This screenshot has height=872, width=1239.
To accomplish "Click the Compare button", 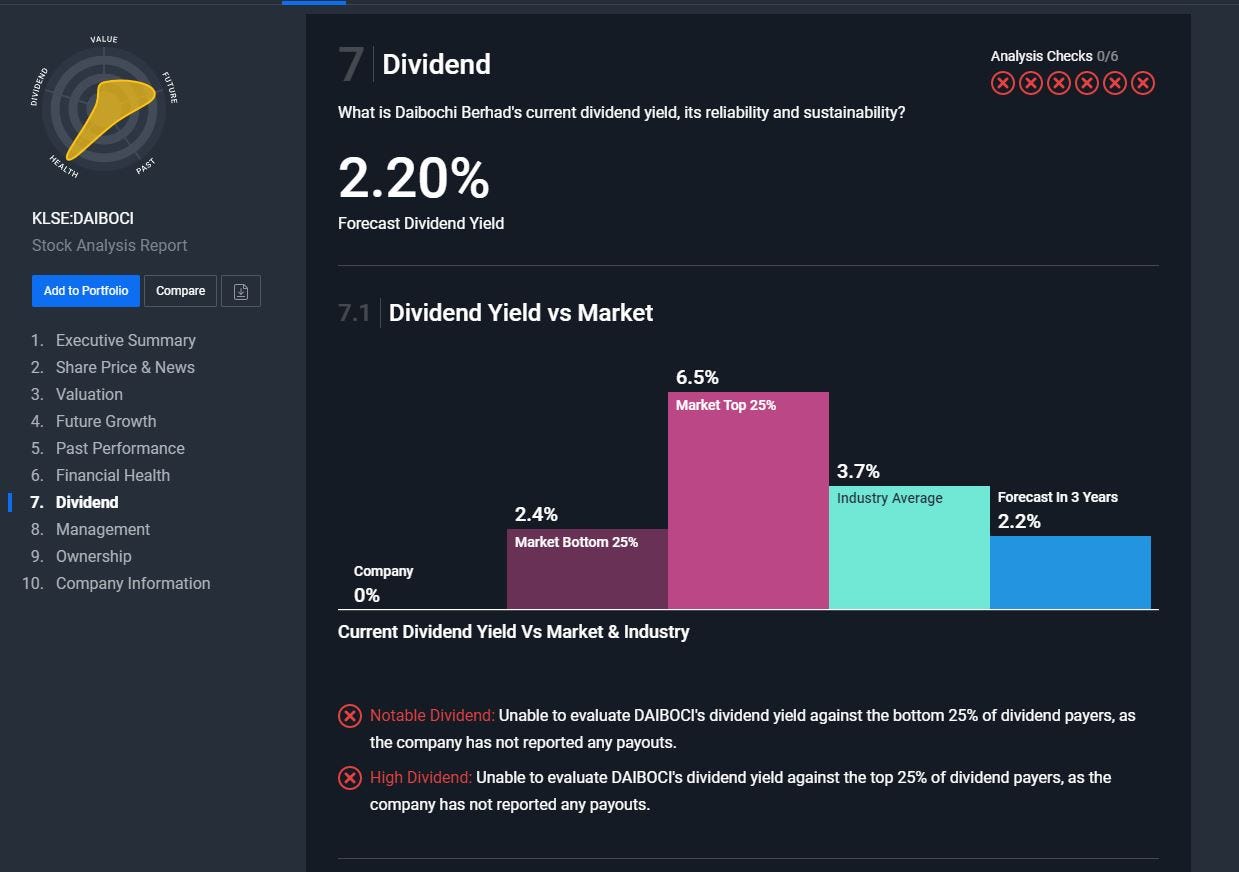I will tap(180, 291).
